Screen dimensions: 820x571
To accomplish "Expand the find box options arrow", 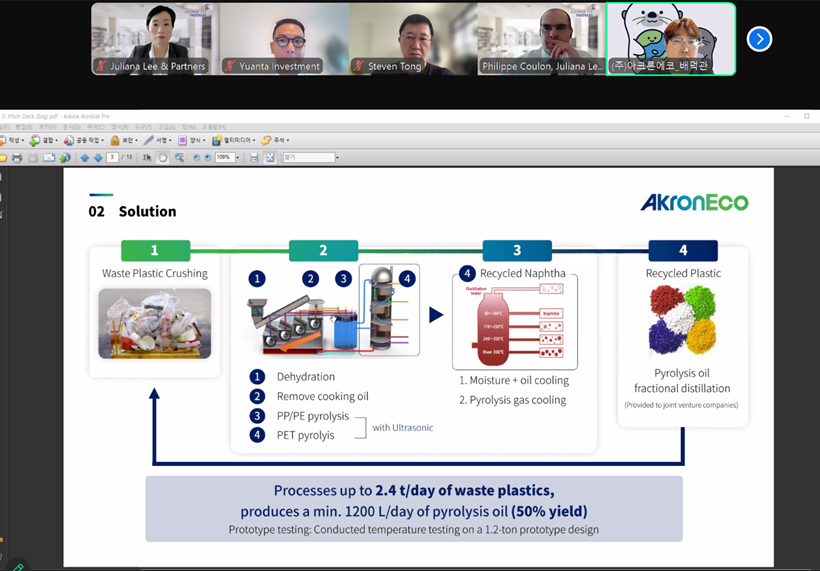I will tap(337, 157).
